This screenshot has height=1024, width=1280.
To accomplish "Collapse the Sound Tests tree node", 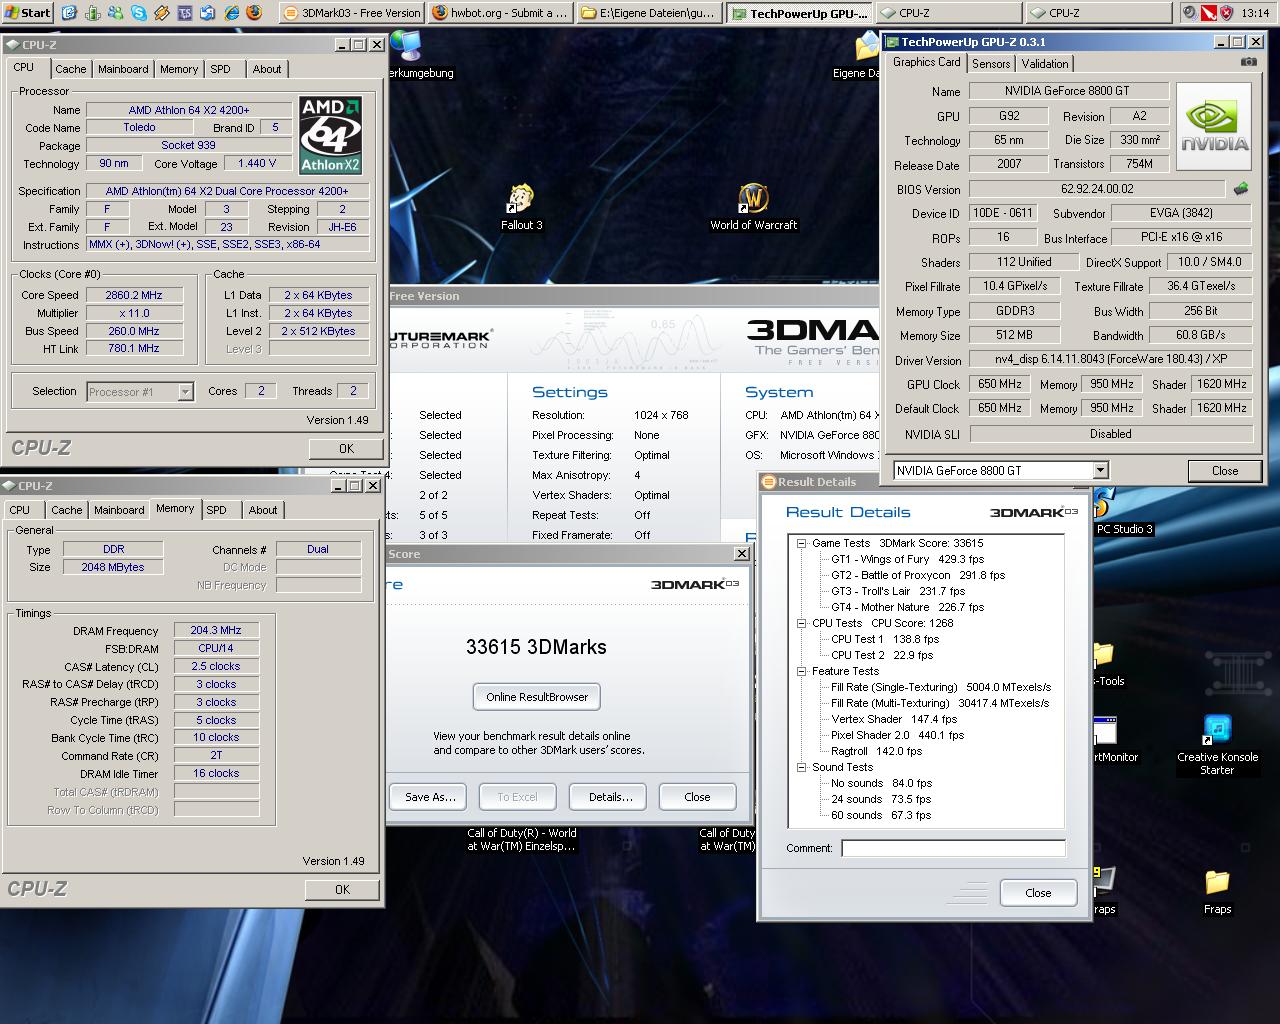I will [x=801, y=767].
